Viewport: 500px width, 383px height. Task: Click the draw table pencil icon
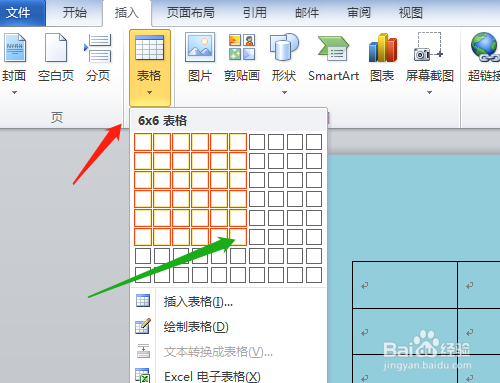(143, 326)
